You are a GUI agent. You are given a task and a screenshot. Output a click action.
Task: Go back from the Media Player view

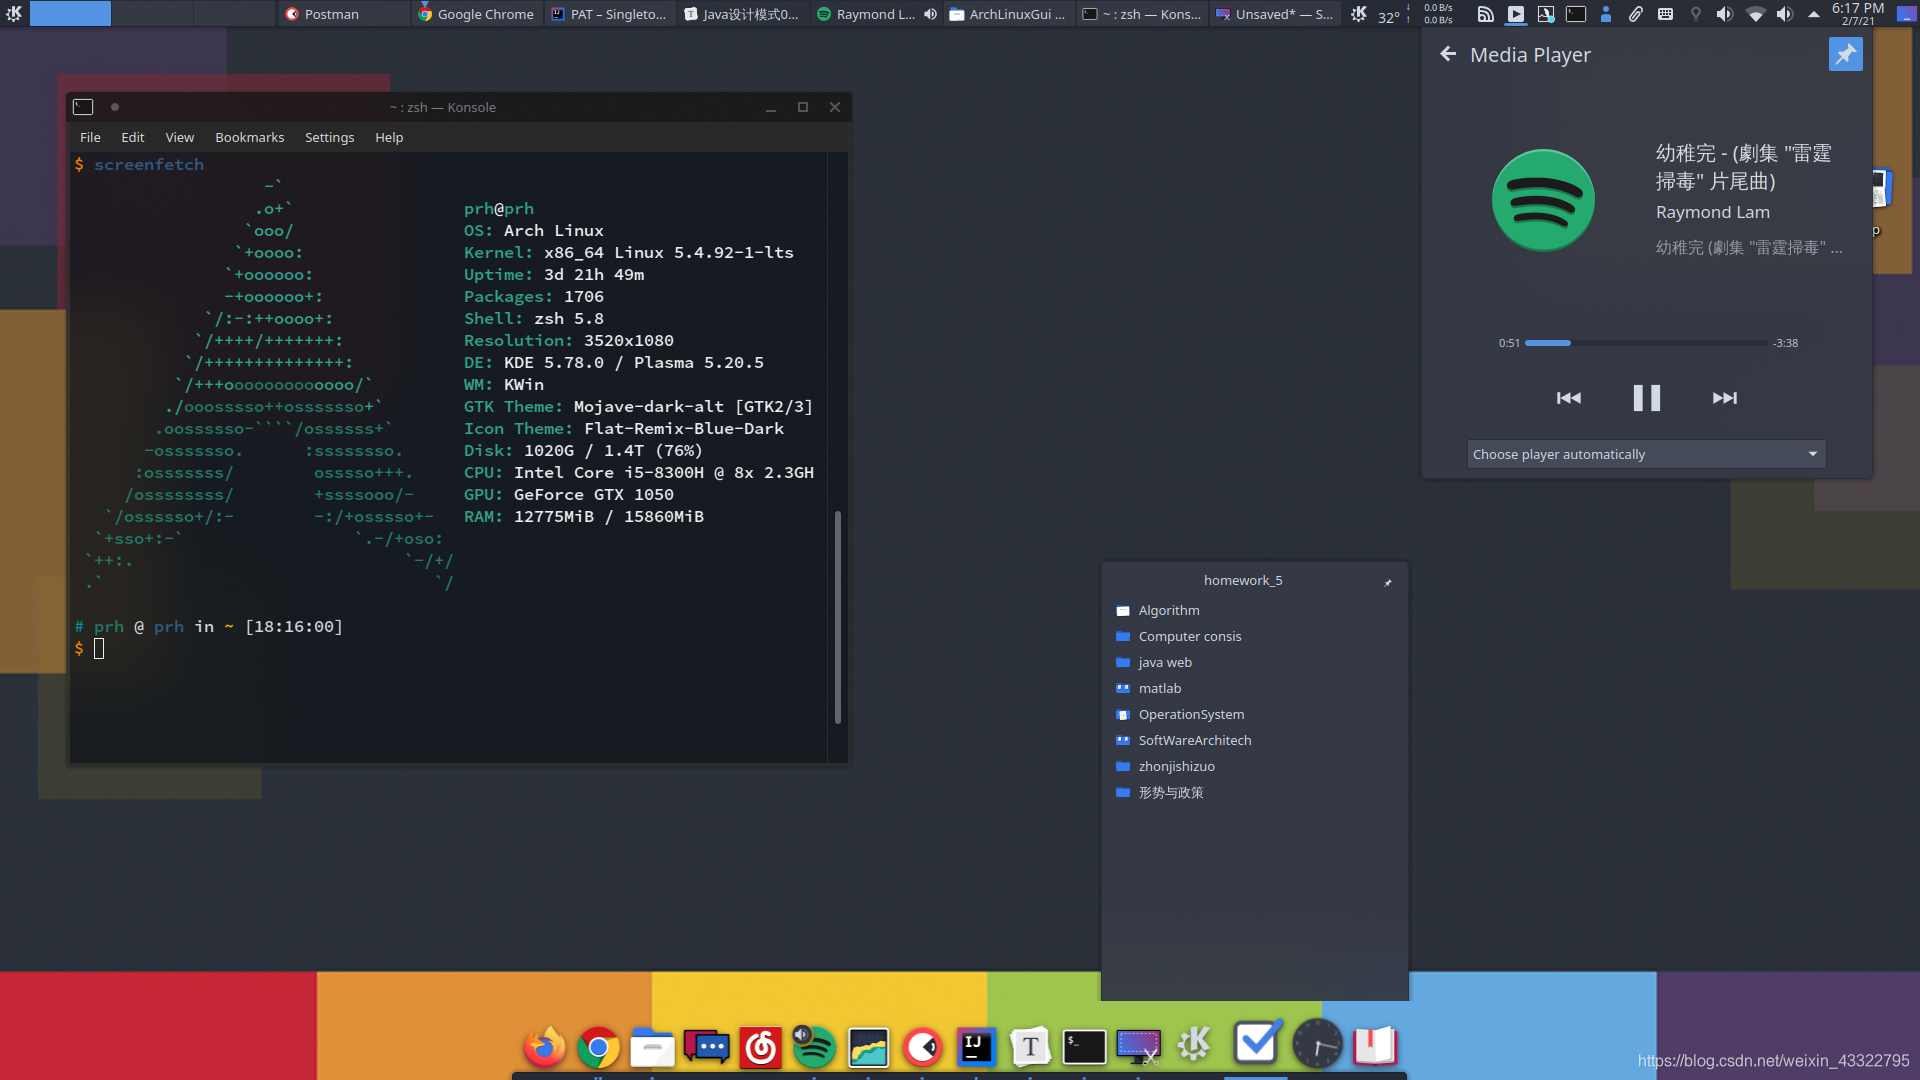pyautogui.click(x=1447, y=54)
